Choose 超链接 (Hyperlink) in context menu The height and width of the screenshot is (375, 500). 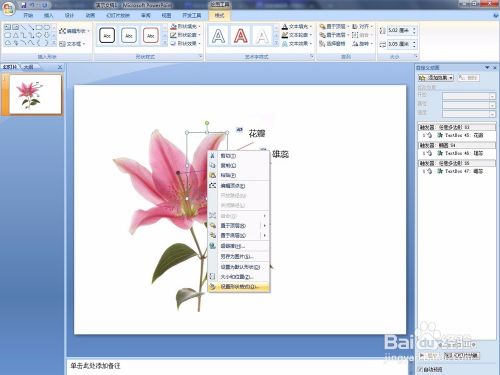click(x=238, y=246)
